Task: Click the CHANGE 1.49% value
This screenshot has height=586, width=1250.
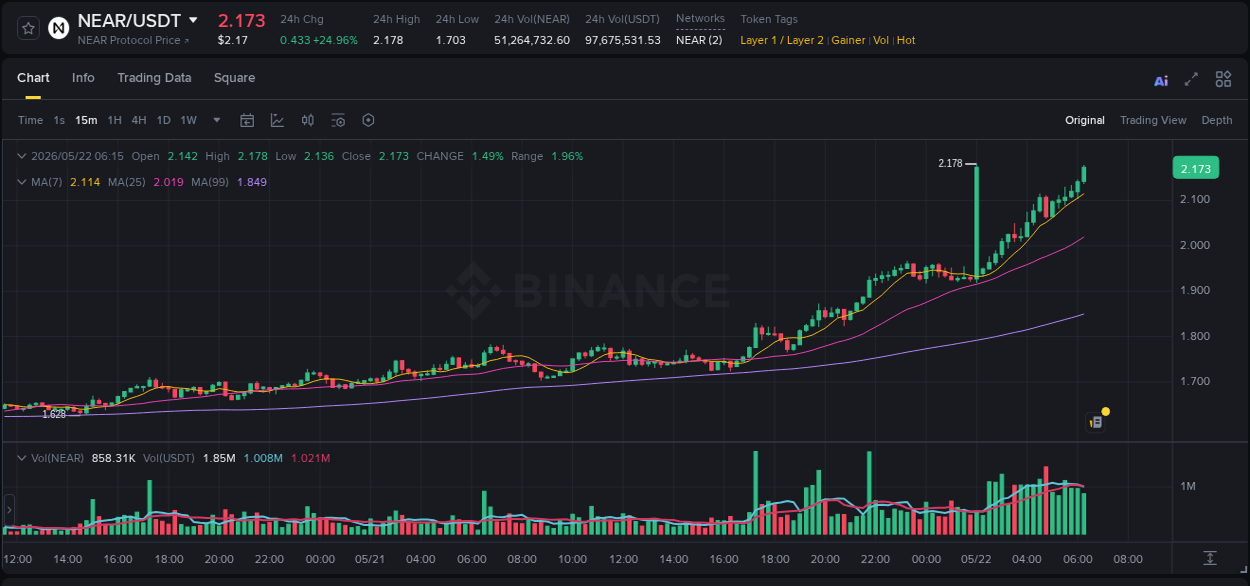Action: click(488, 156)
